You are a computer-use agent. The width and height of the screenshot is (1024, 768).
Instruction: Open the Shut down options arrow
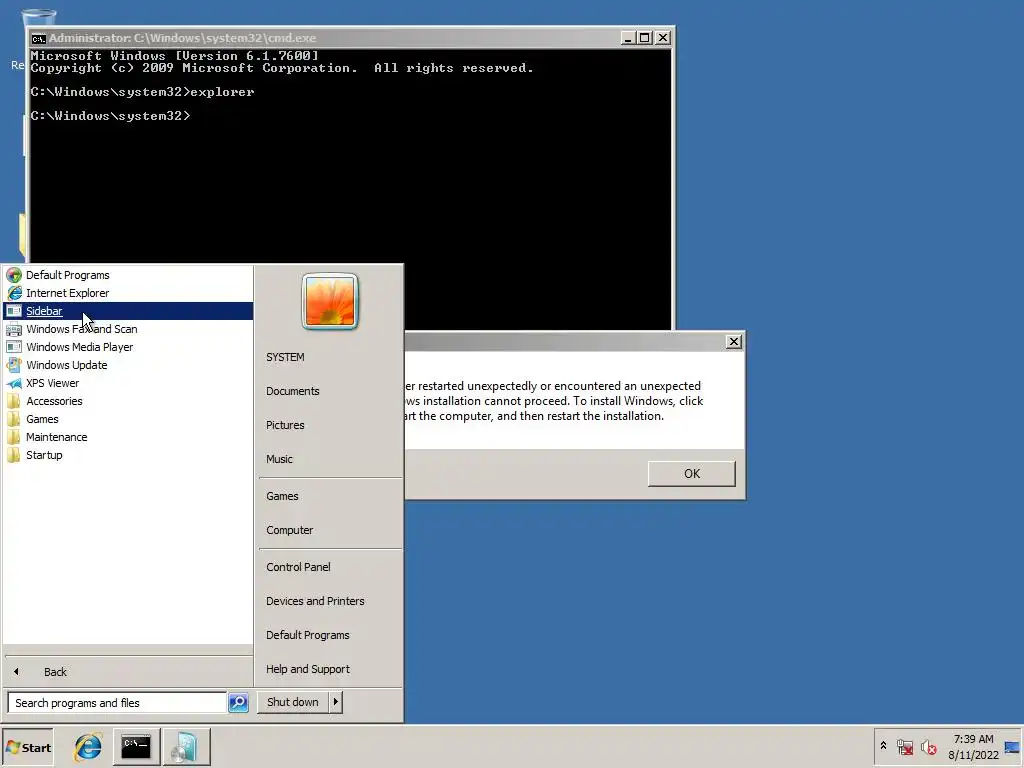(x=336, y=702)
